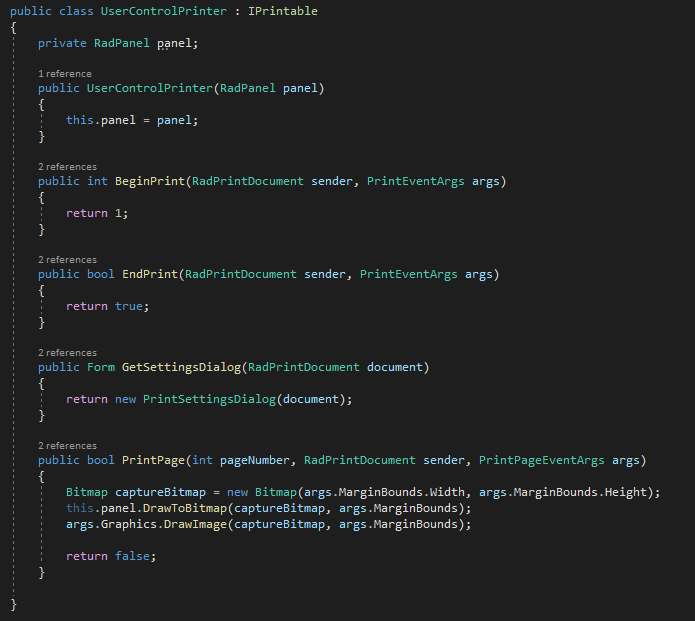
Task: Click the GetSettingsDialog method name
Action: click(x=181, y=367)
